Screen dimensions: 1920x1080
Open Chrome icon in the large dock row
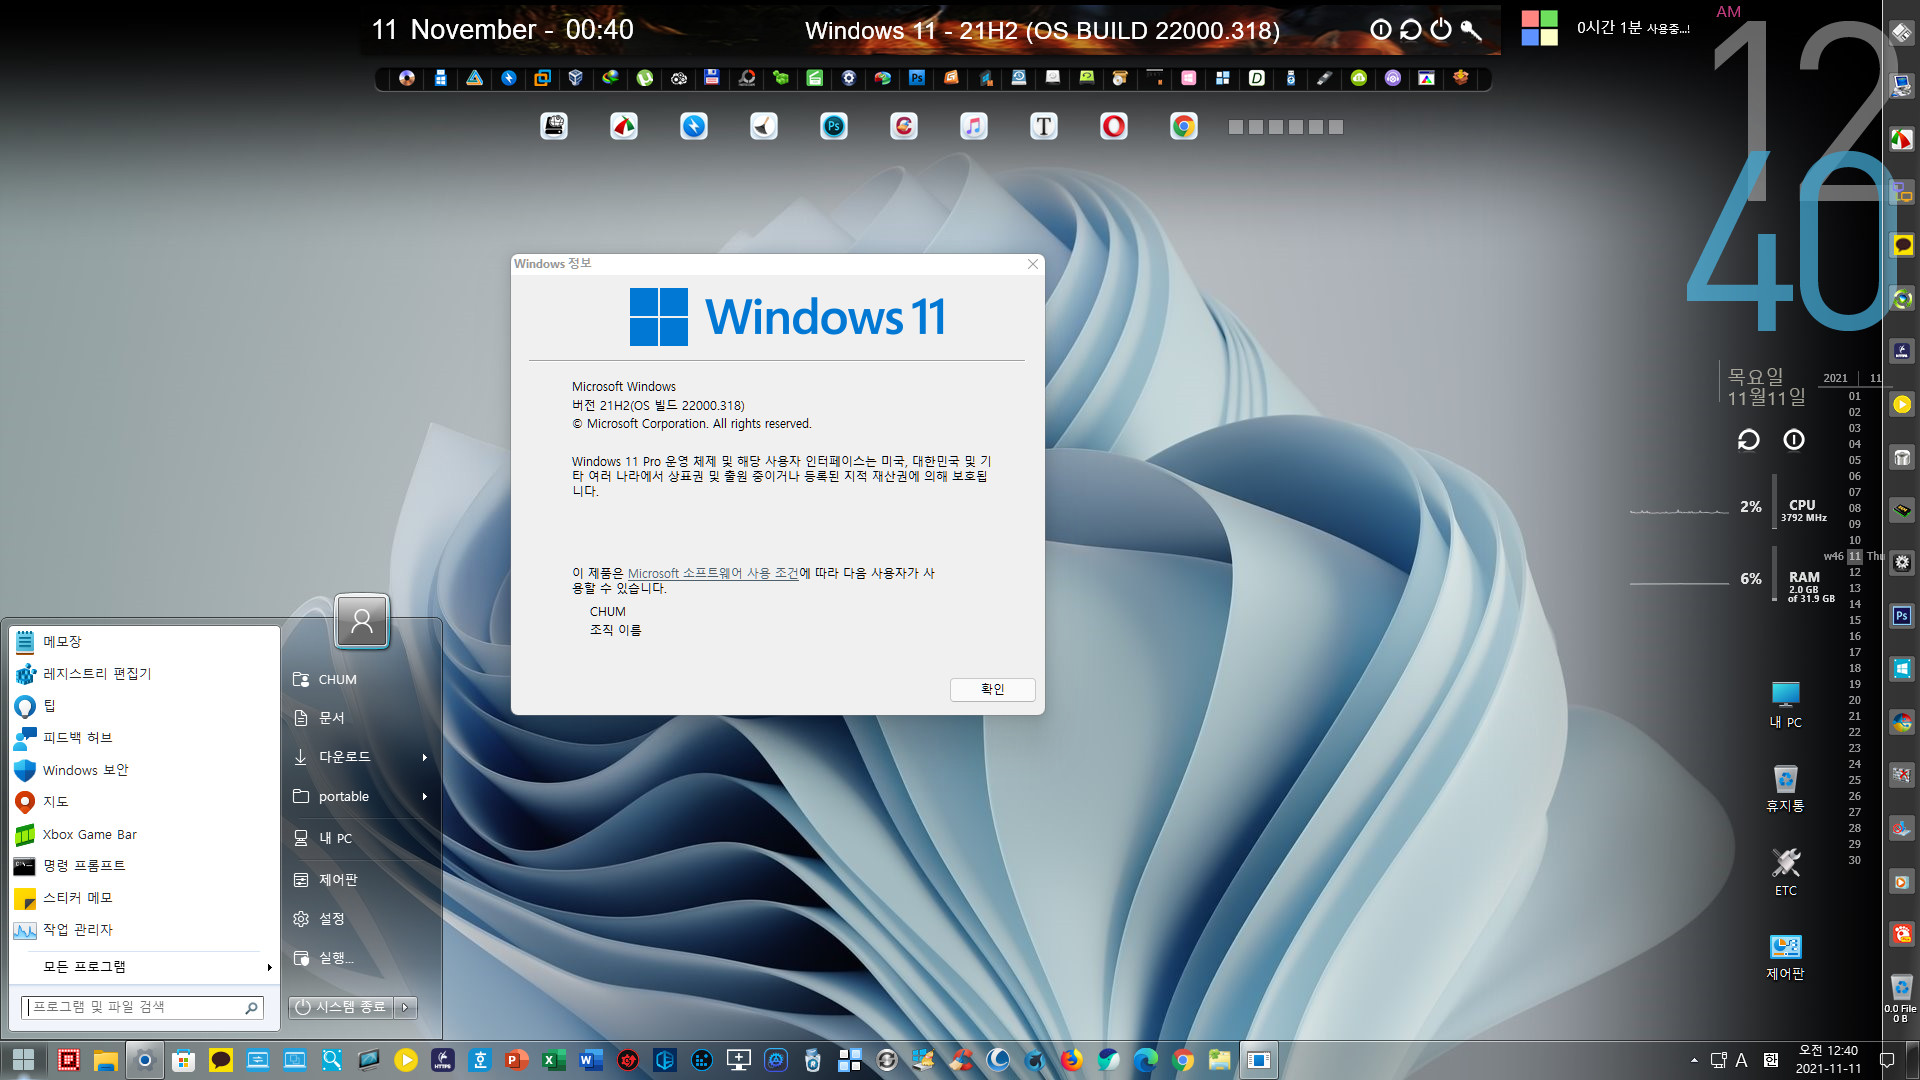[x=1184, y=126]
